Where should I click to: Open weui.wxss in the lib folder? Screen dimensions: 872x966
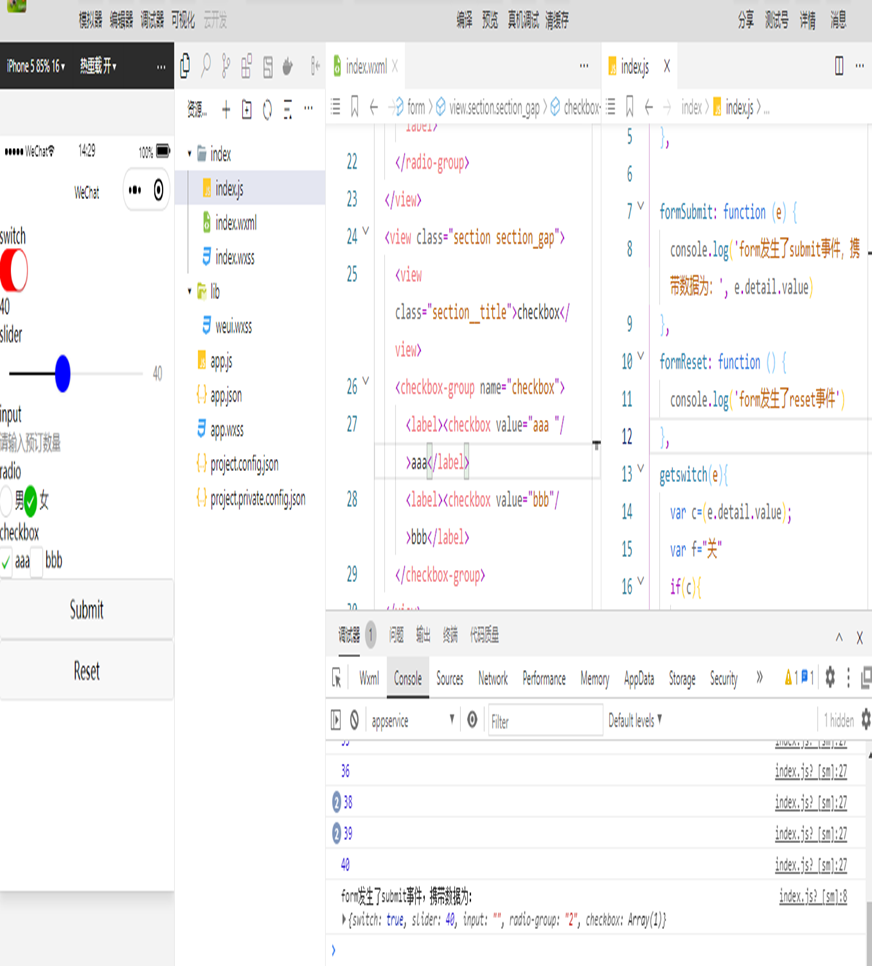coord(233,326)
